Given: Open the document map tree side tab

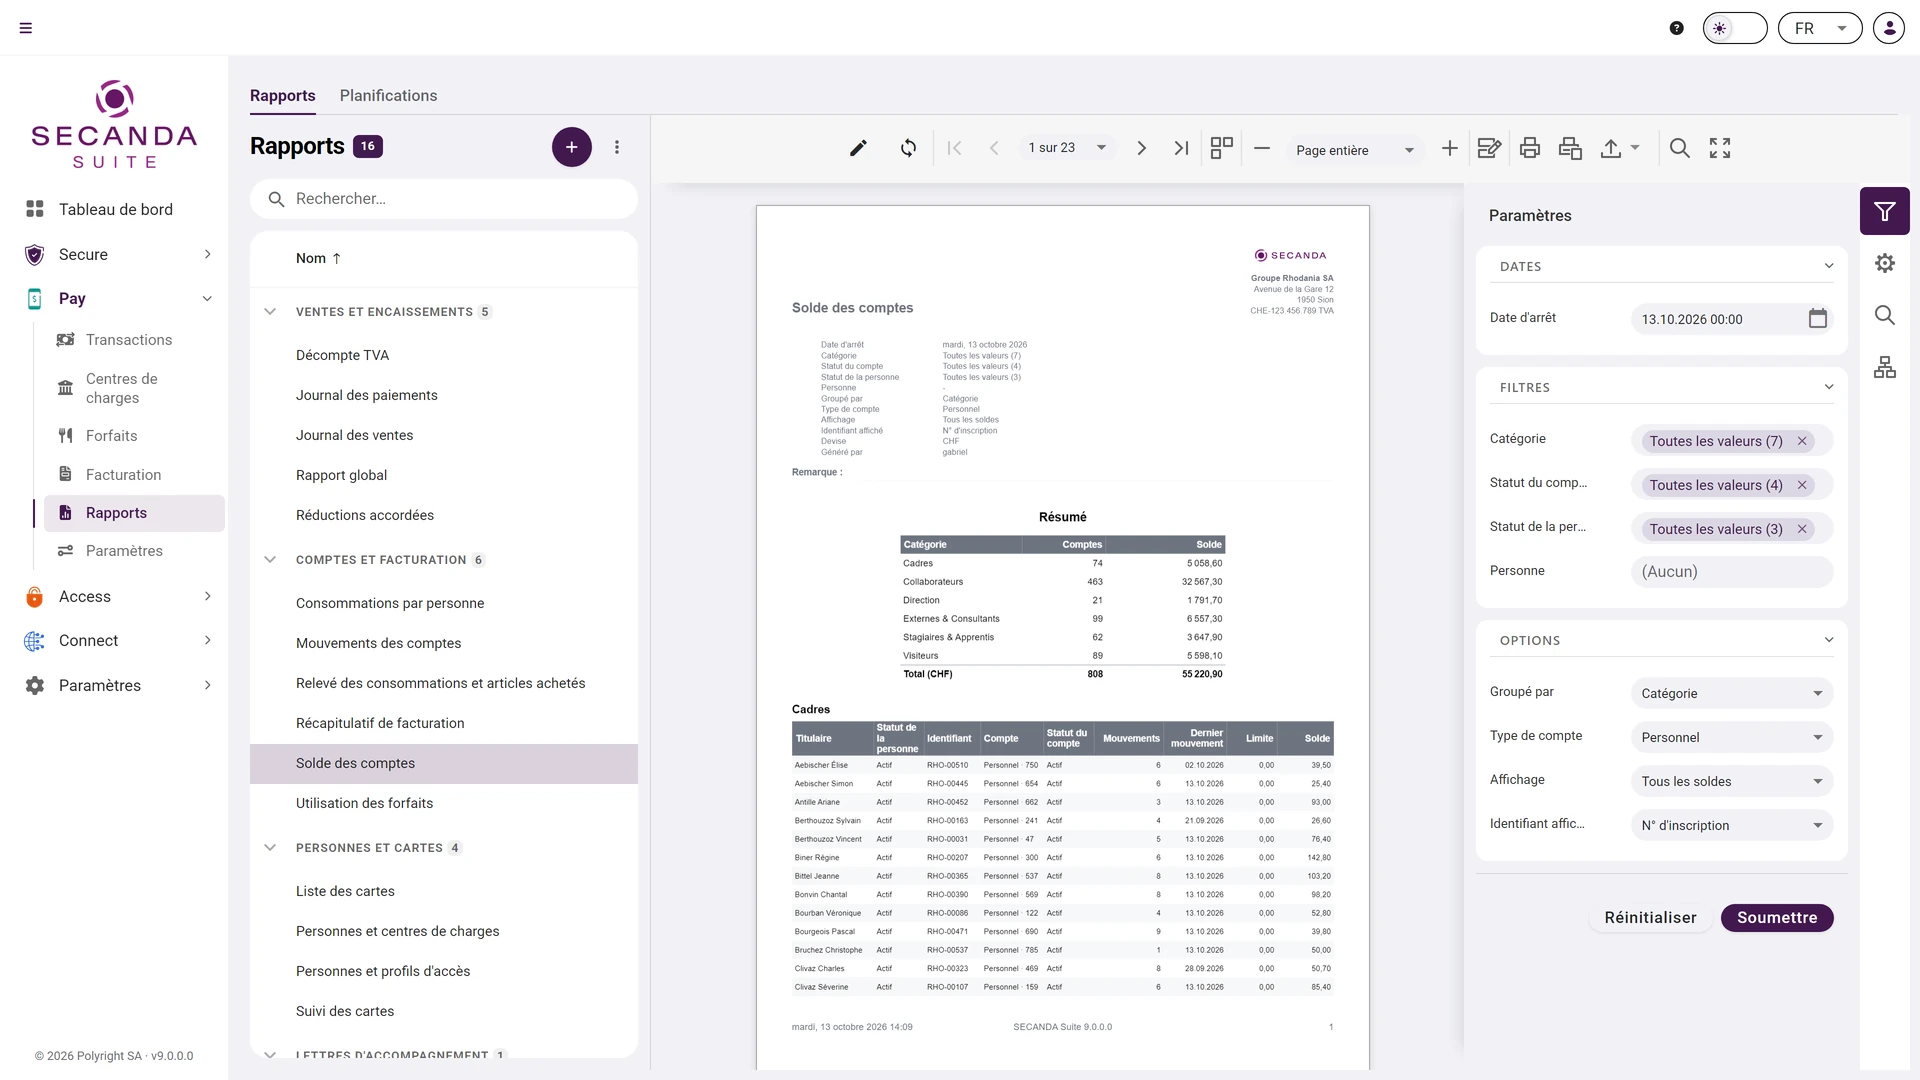Looking at the screenshot, I should coord(1885,367).
